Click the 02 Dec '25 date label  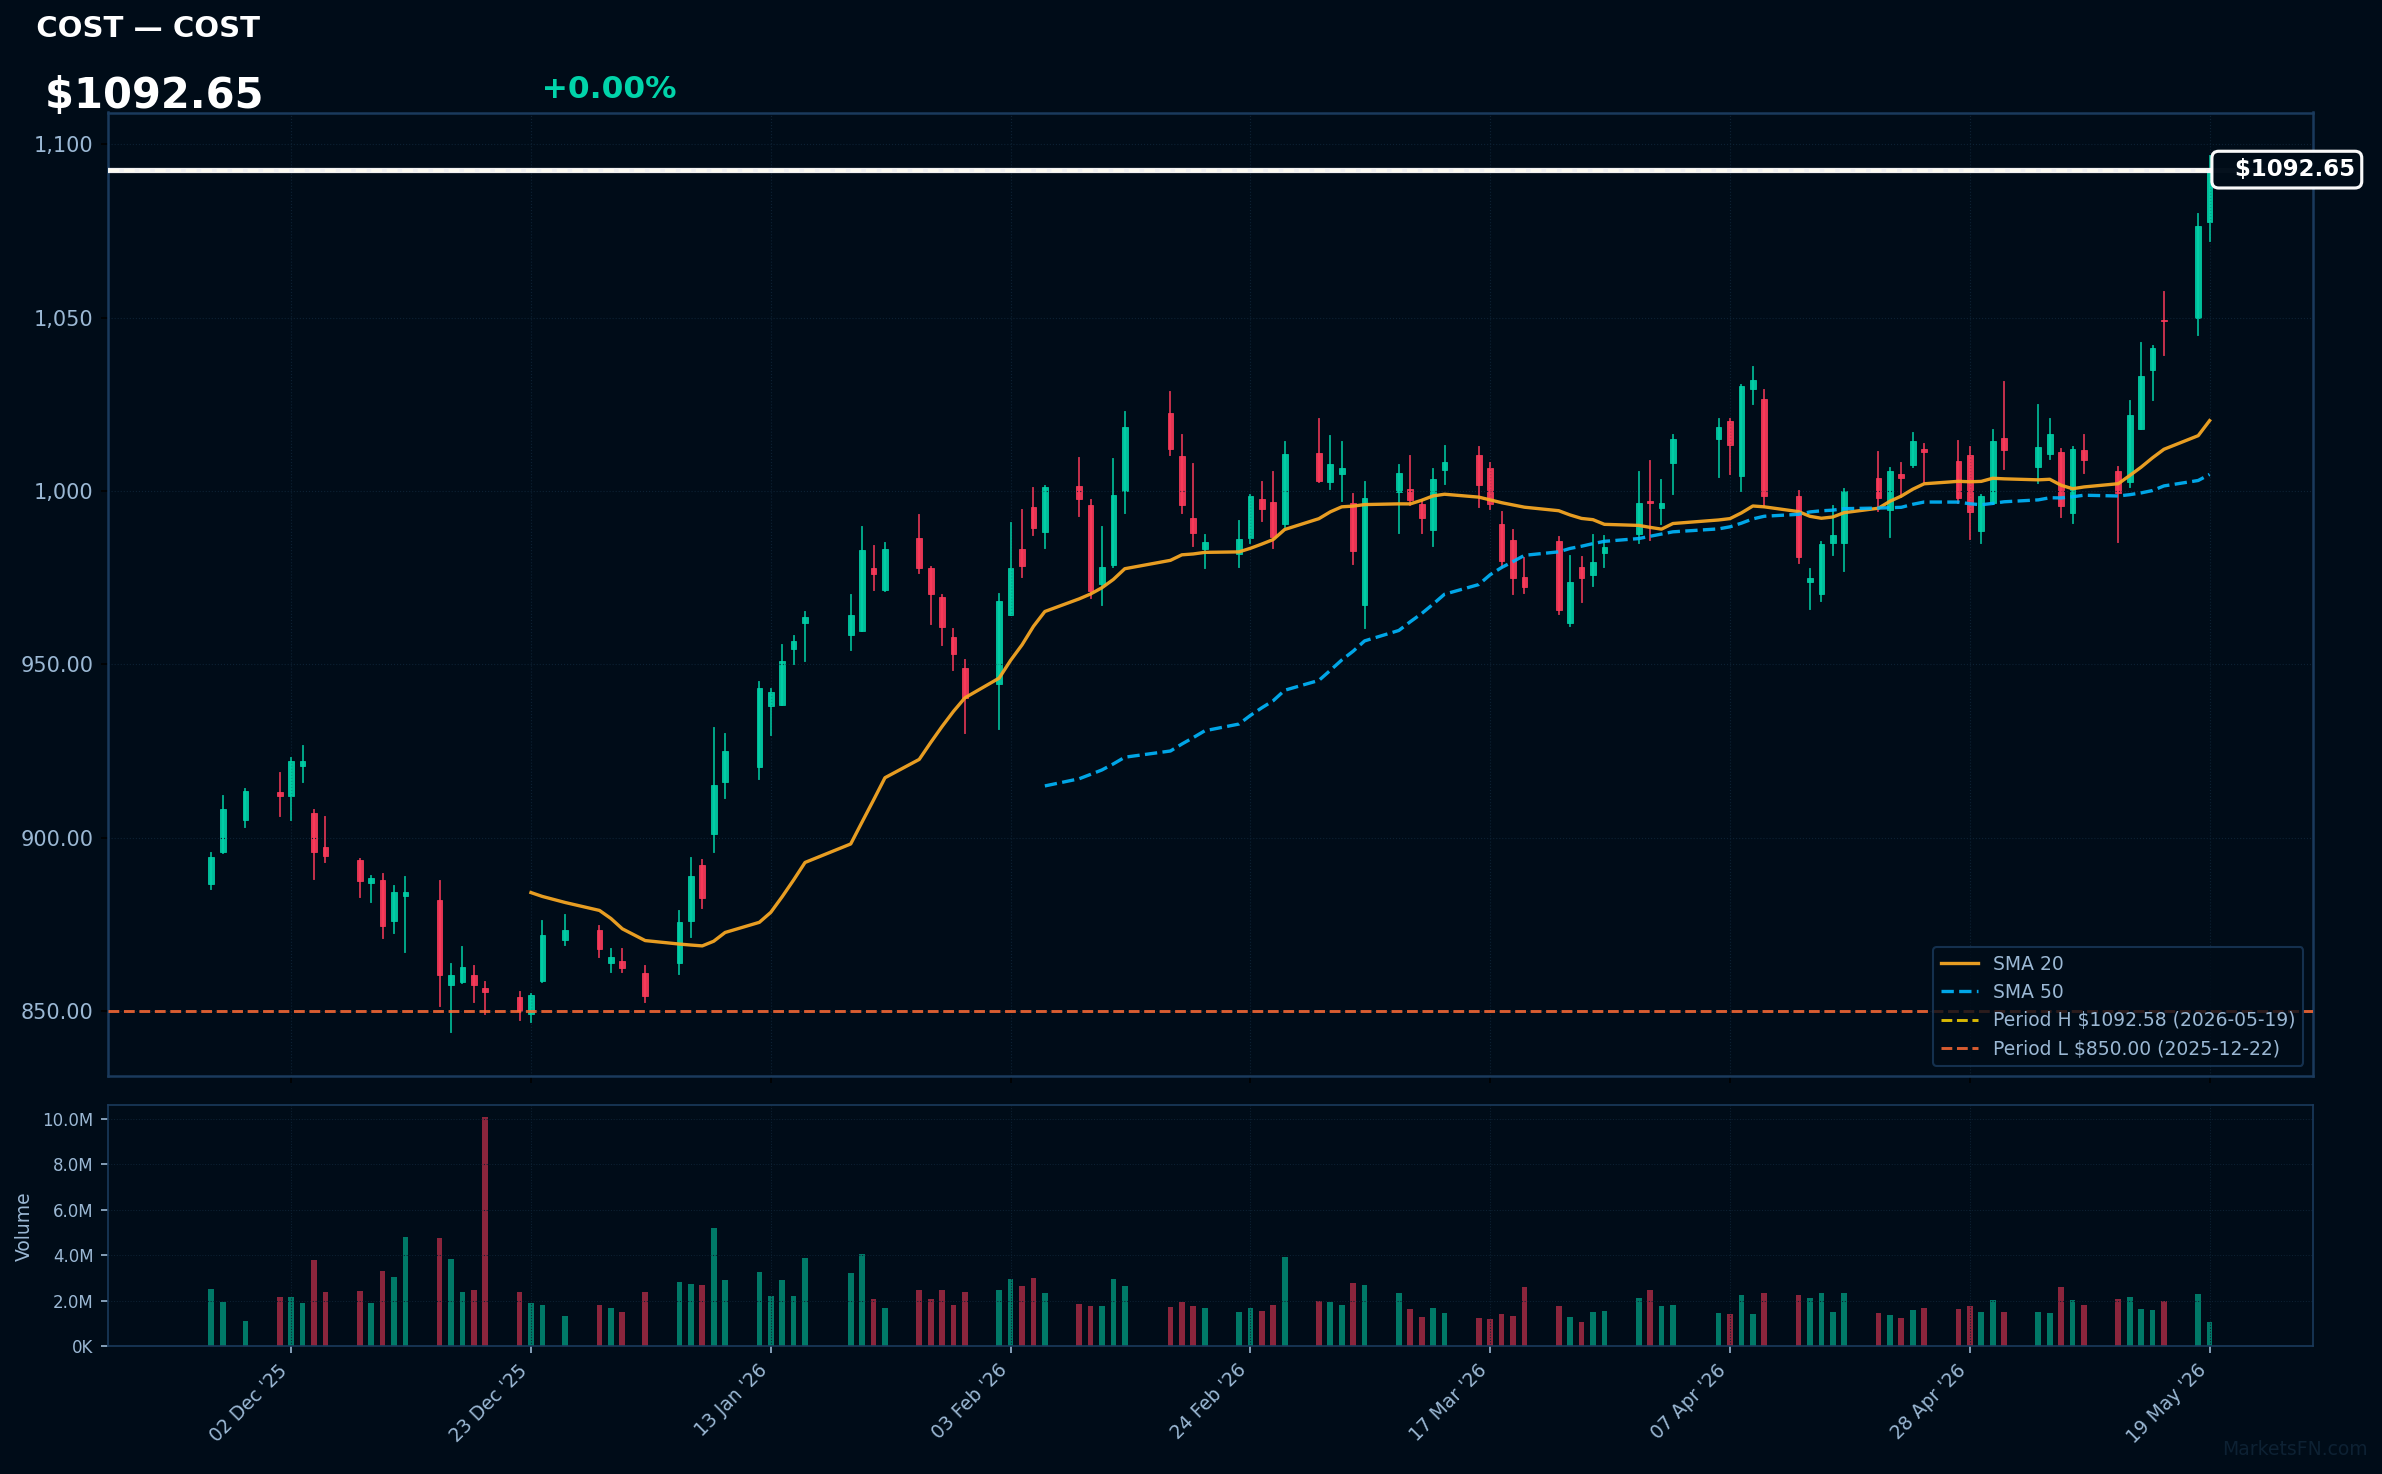point(248,1402)
